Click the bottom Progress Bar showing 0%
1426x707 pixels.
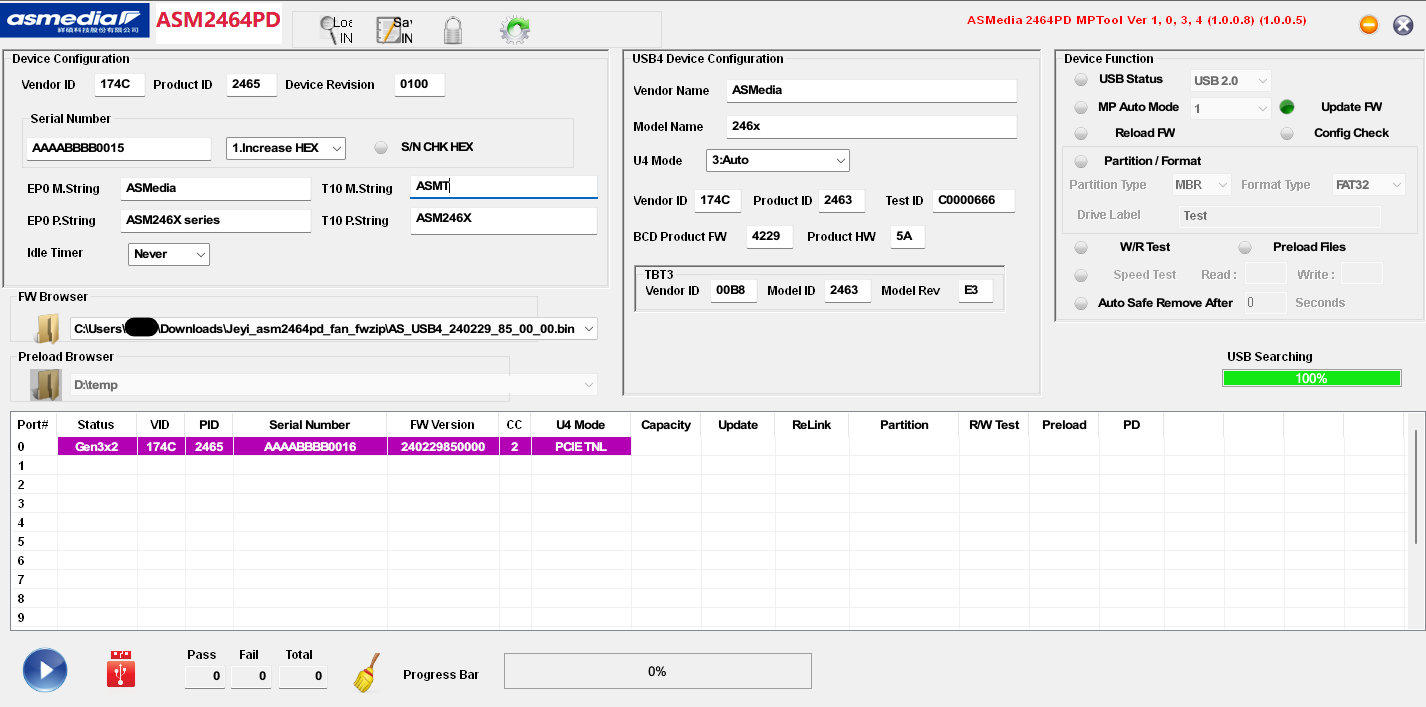pyautogui.click(x=657, y=671)
